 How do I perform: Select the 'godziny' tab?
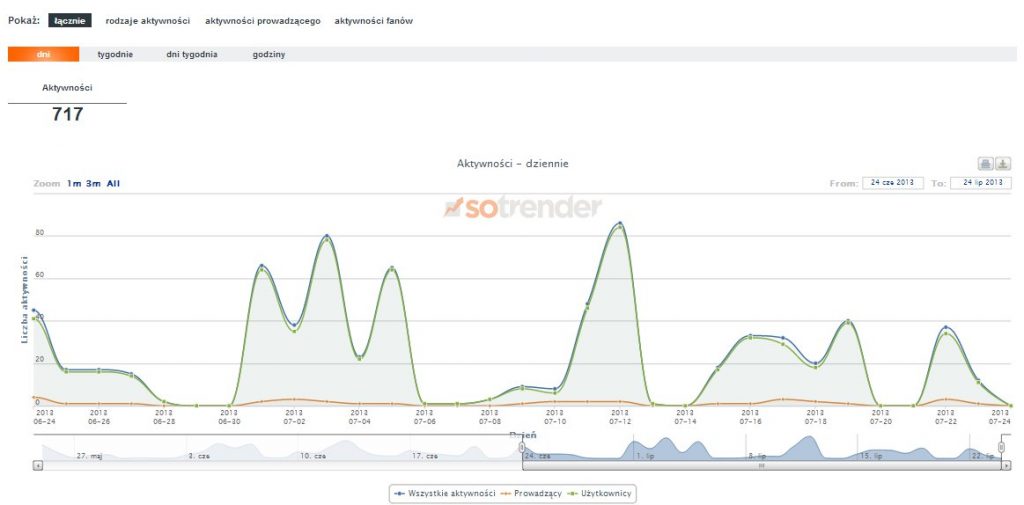[x=269, y=55]
